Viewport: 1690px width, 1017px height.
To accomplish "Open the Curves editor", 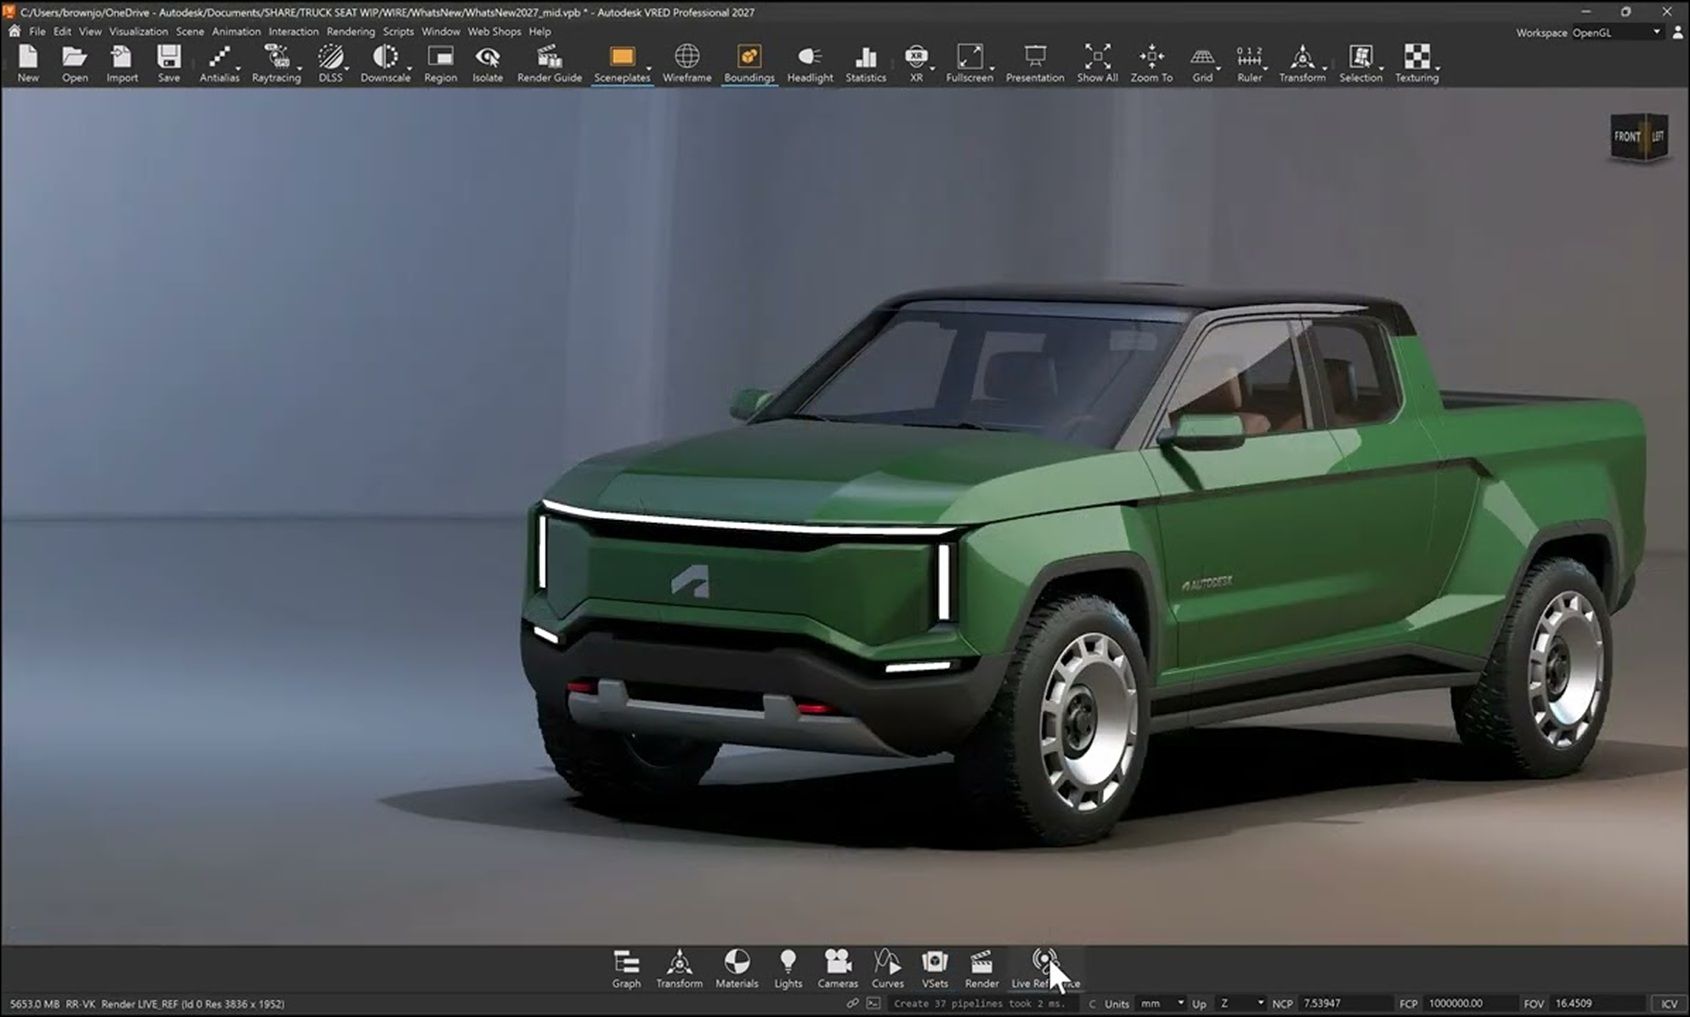I will click(888, 969).
